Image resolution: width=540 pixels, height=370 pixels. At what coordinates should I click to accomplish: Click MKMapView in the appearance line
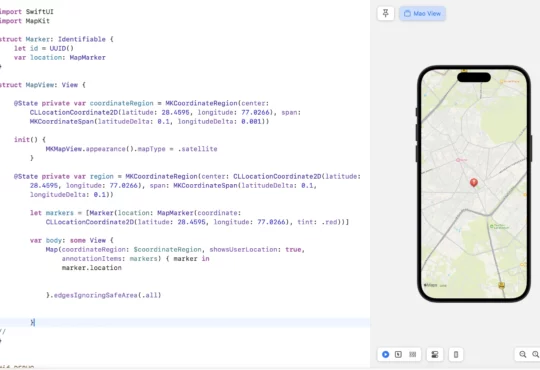pyautogui.click(x=64, y=149)
